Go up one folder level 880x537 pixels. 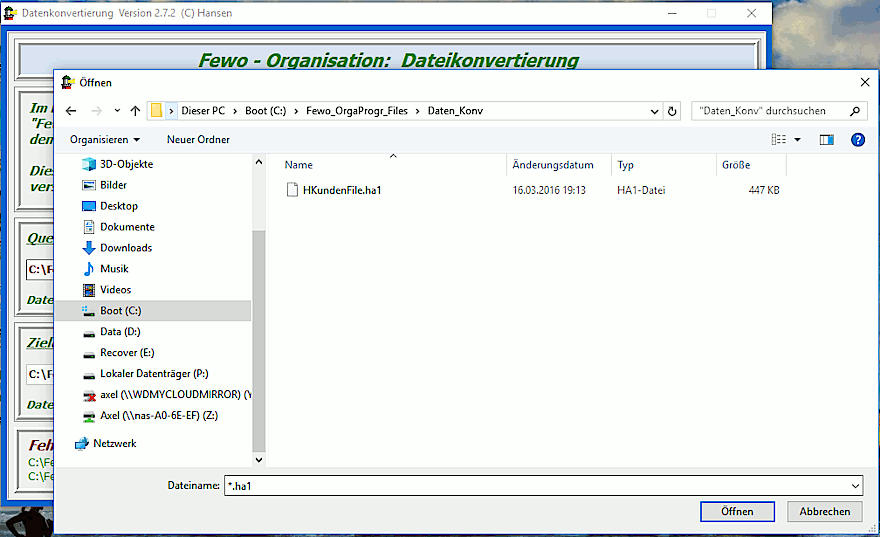tap(135, 111)
